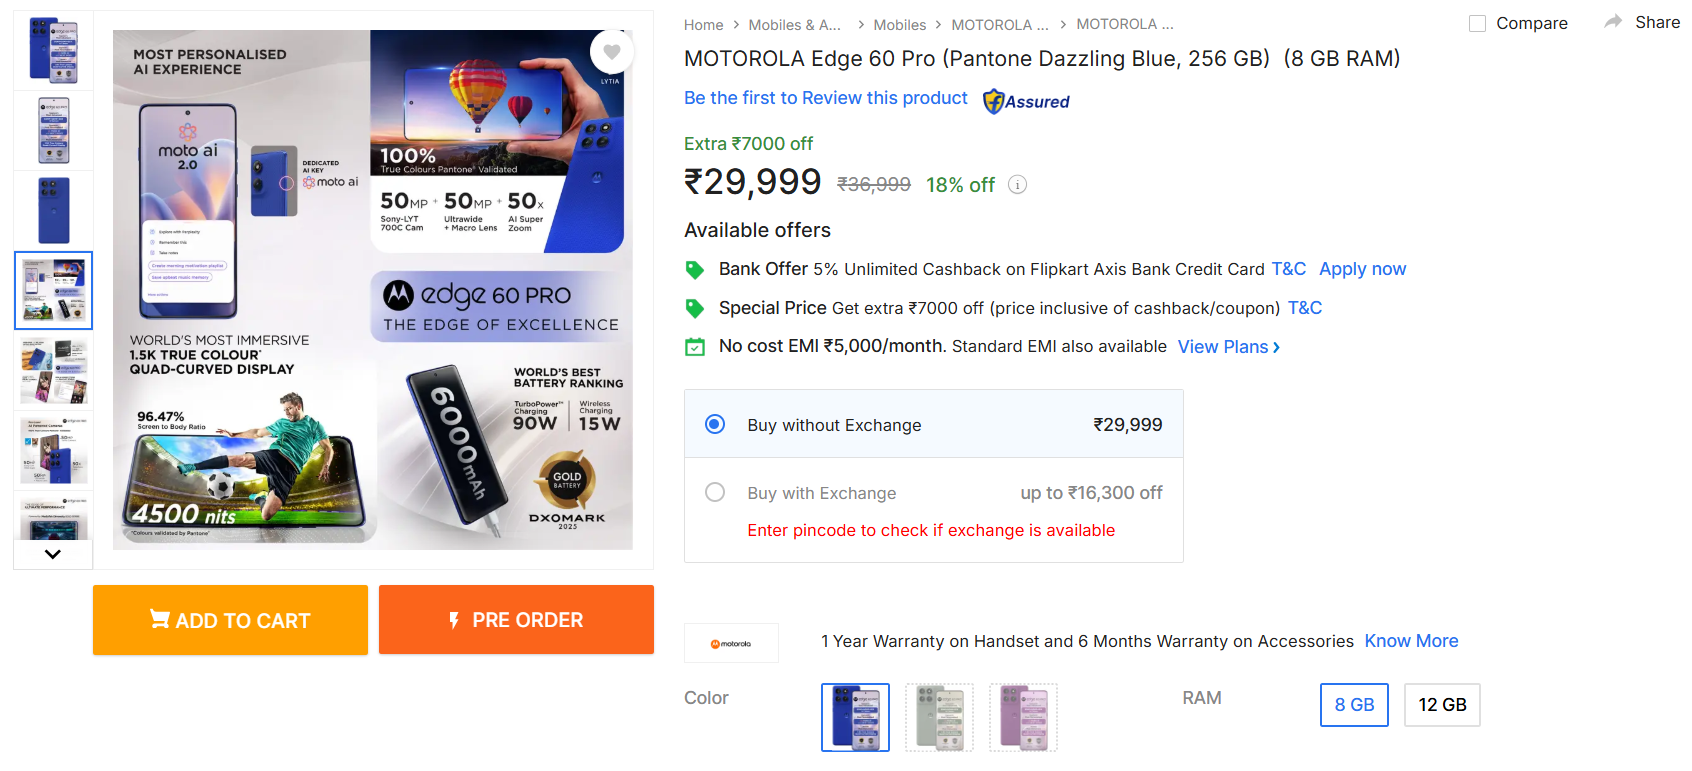Image resolution: width=1692 pixels, height=771 pixels.
Task: Open the Know More warranty link
Action: [x=1411, y=641]
